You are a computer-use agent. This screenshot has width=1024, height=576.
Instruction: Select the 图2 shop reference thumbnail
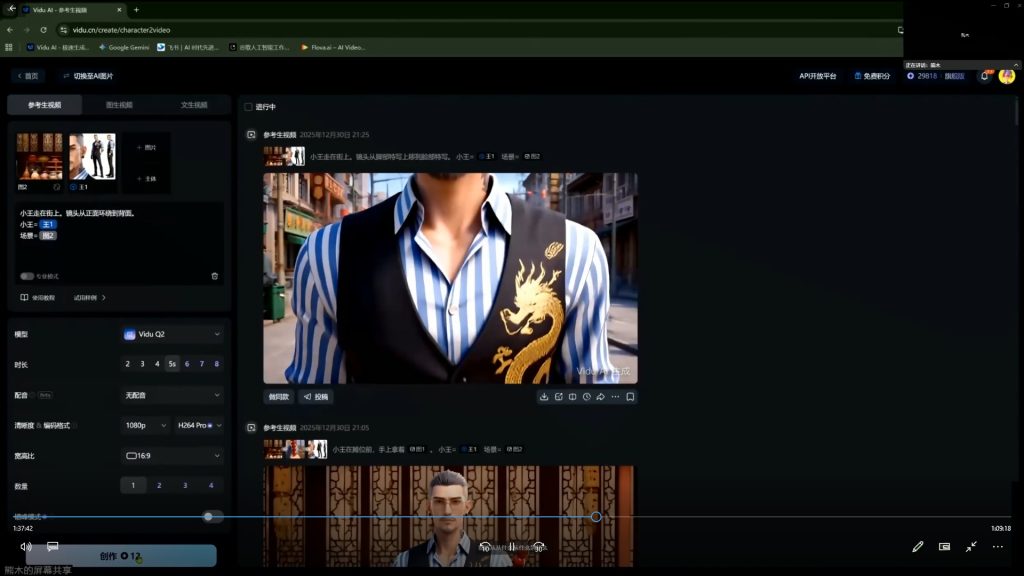point(39,156)
